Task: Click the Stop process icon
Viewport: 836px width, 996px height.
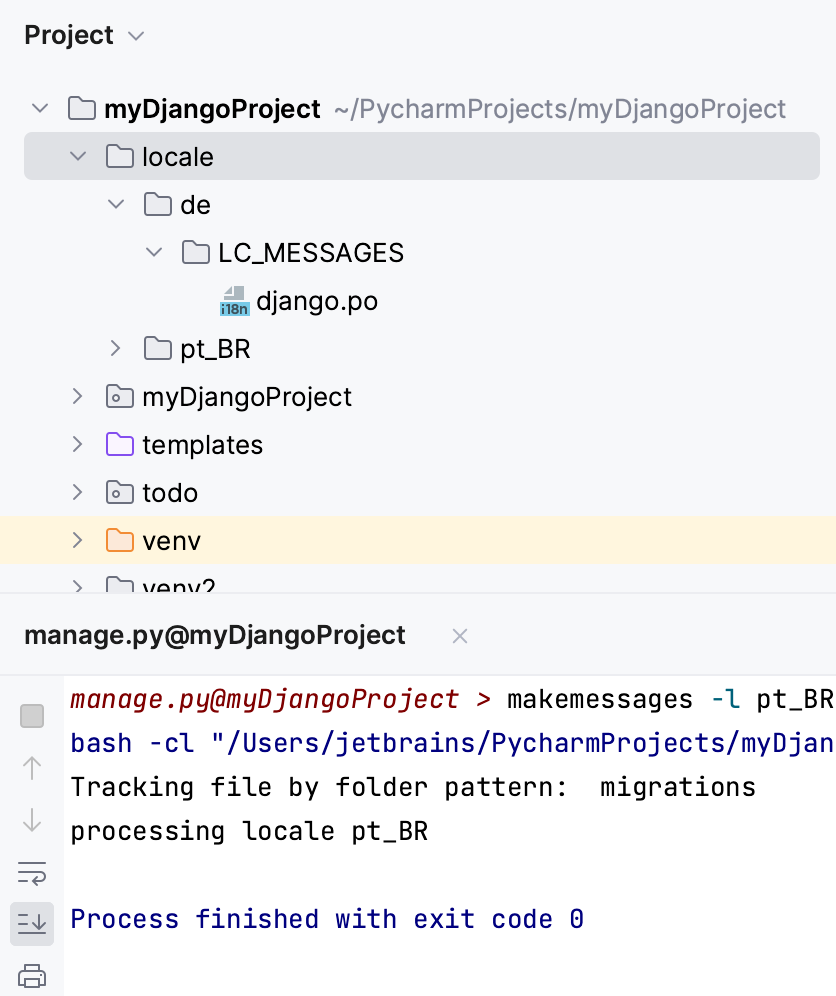Action: pos(32,716)
